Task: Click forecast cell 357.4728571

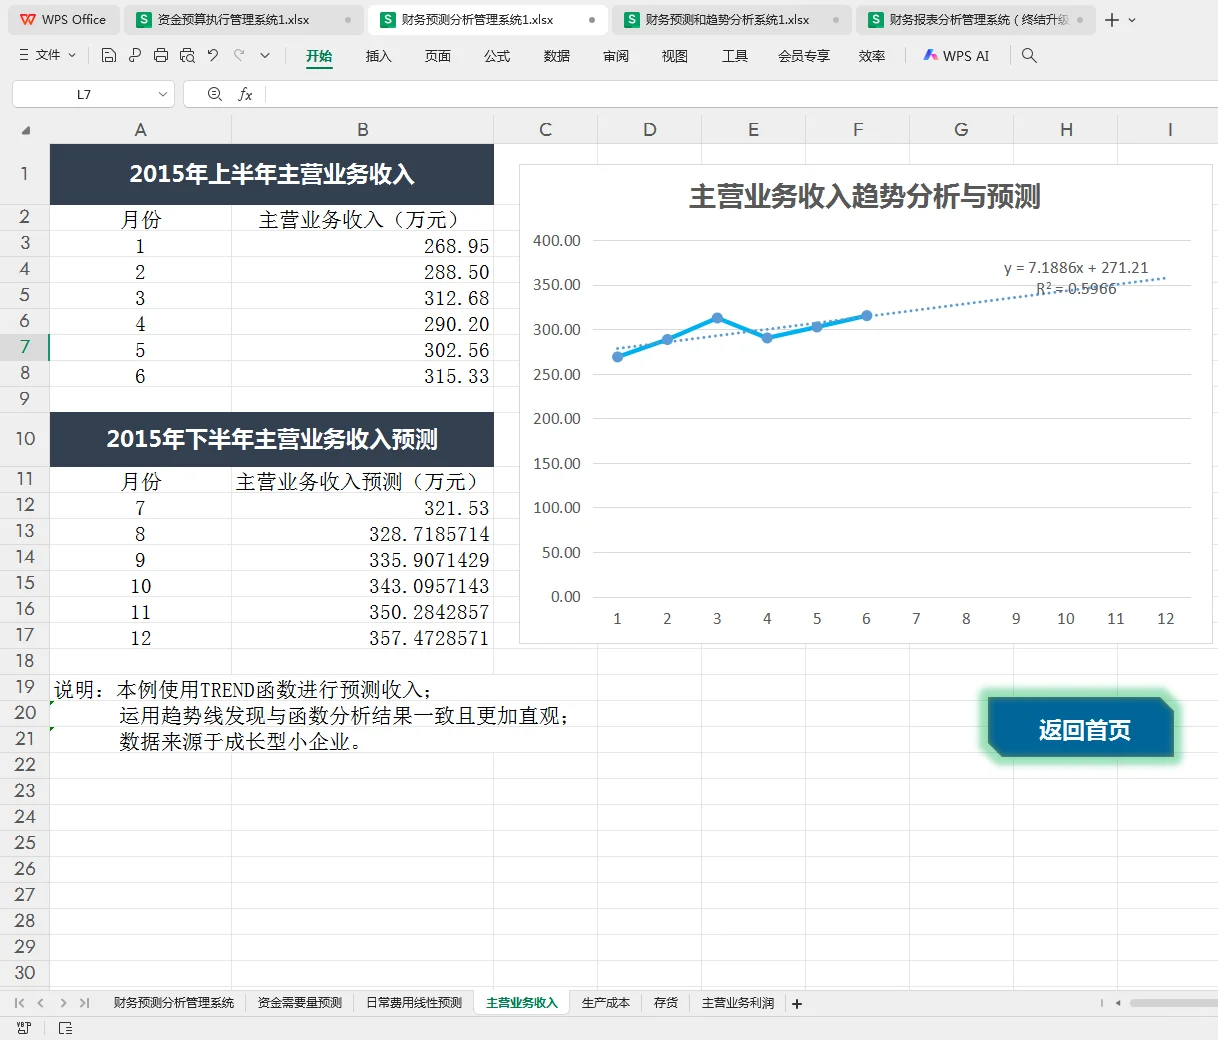Action: 362,637
